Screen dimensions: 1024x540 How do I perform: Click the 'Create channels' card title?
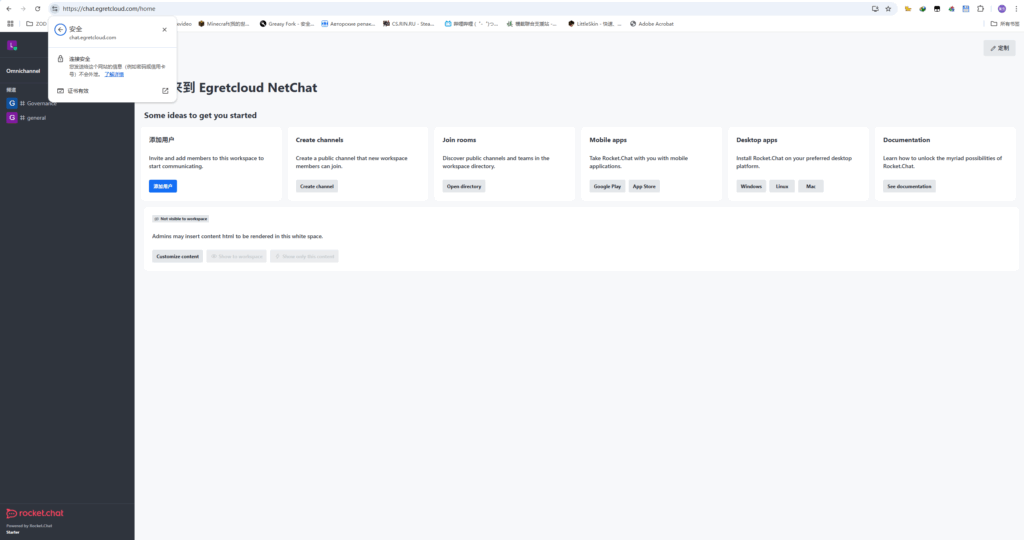319,140
